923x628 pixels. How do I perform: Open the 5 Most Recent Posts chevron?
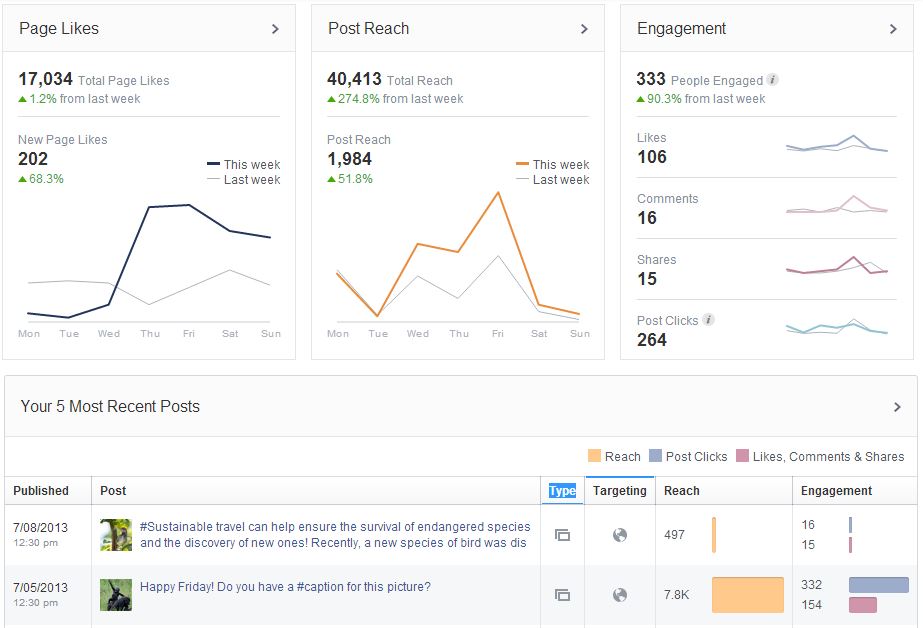coord(897,407)
